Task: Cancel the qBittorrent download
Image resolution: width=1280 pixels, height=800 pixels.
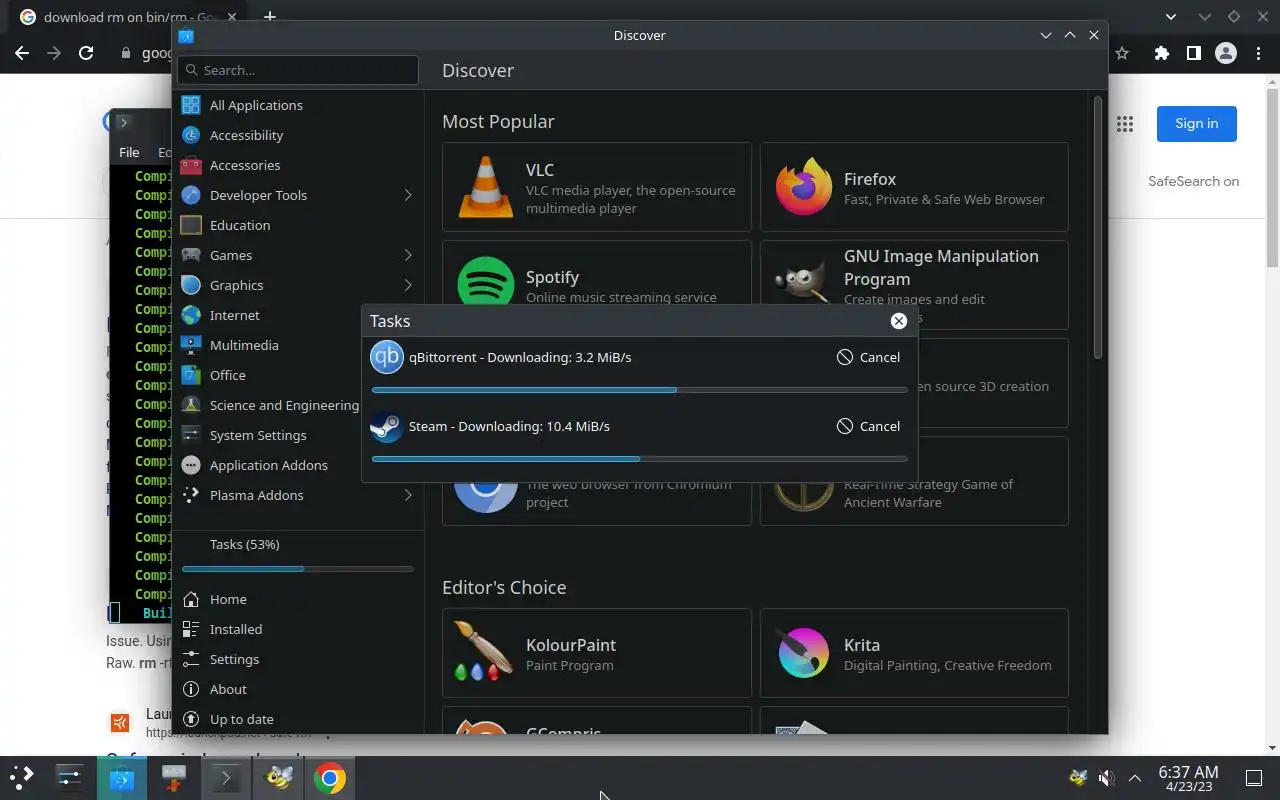Action: click(868, 357)
